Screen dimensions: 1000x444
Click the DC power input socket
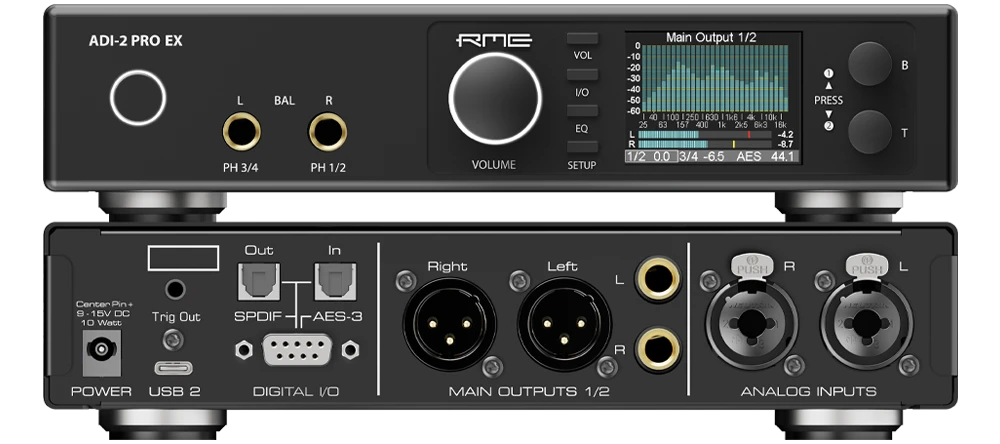[102, 351]
